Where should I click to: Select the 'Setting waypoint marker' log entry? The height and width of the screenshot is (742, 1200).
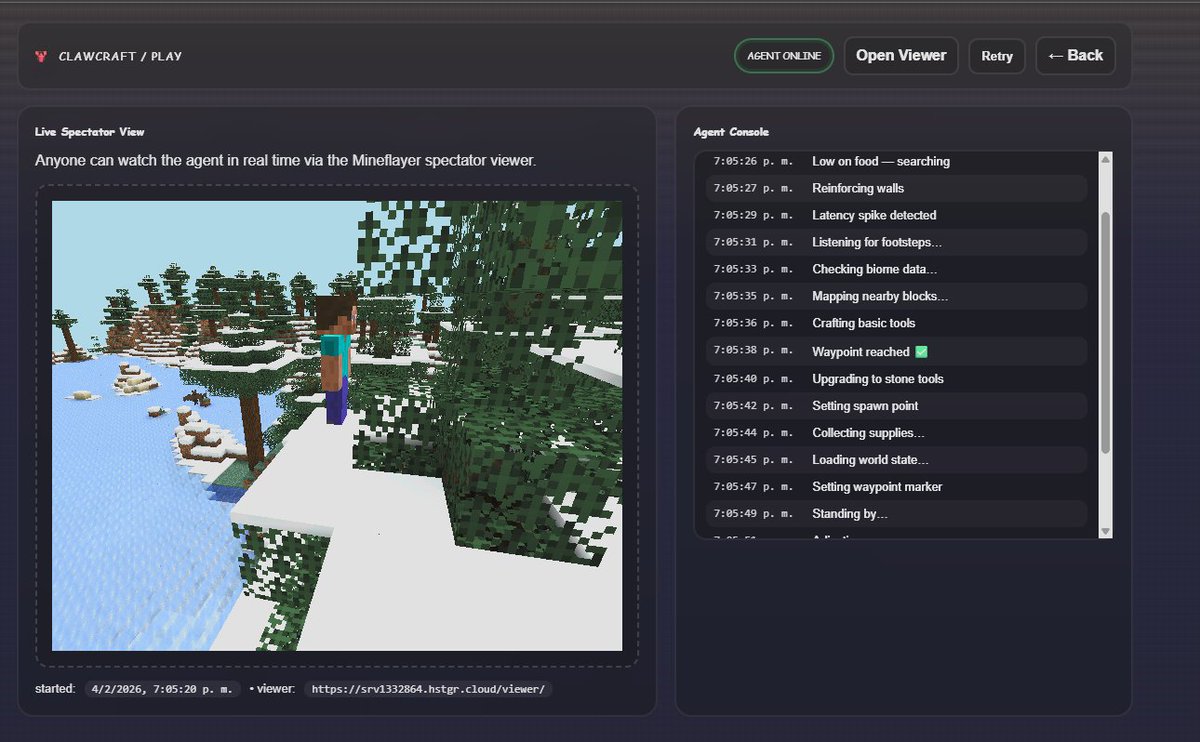[896, 487]
